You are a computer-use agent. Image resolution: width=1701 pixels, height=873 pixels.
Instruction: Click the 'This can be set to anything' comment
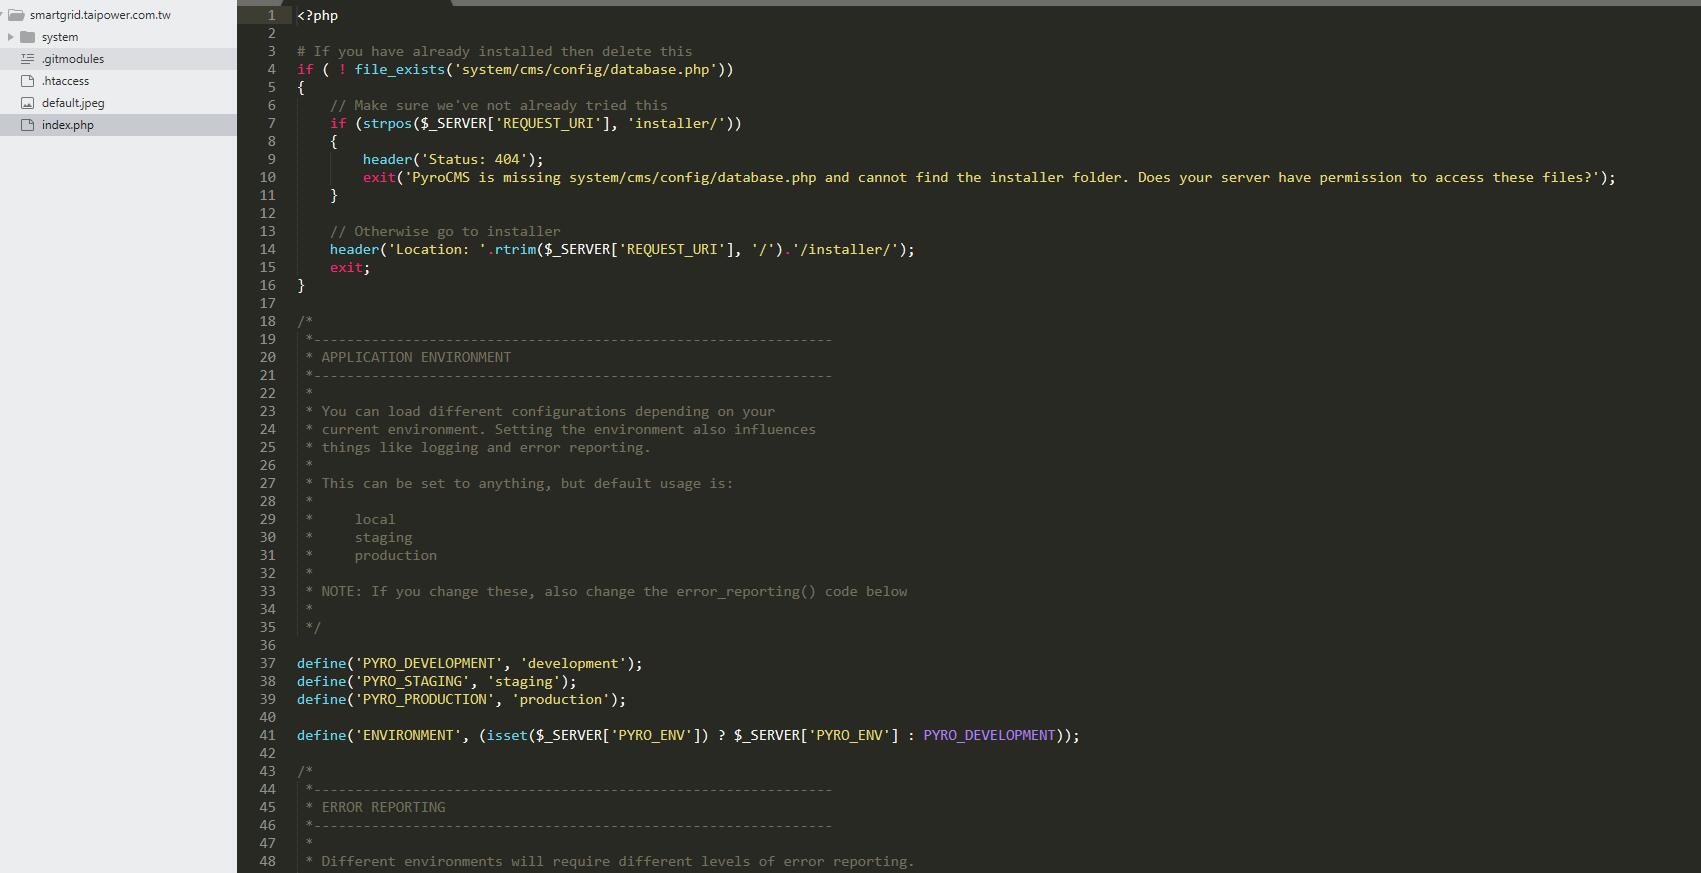[527, 483]
